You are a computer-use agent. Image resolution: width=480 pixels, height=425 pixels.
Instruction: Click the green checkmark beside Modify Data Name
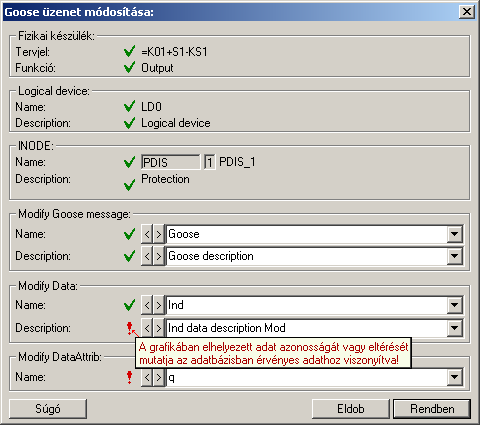point(129,305)
